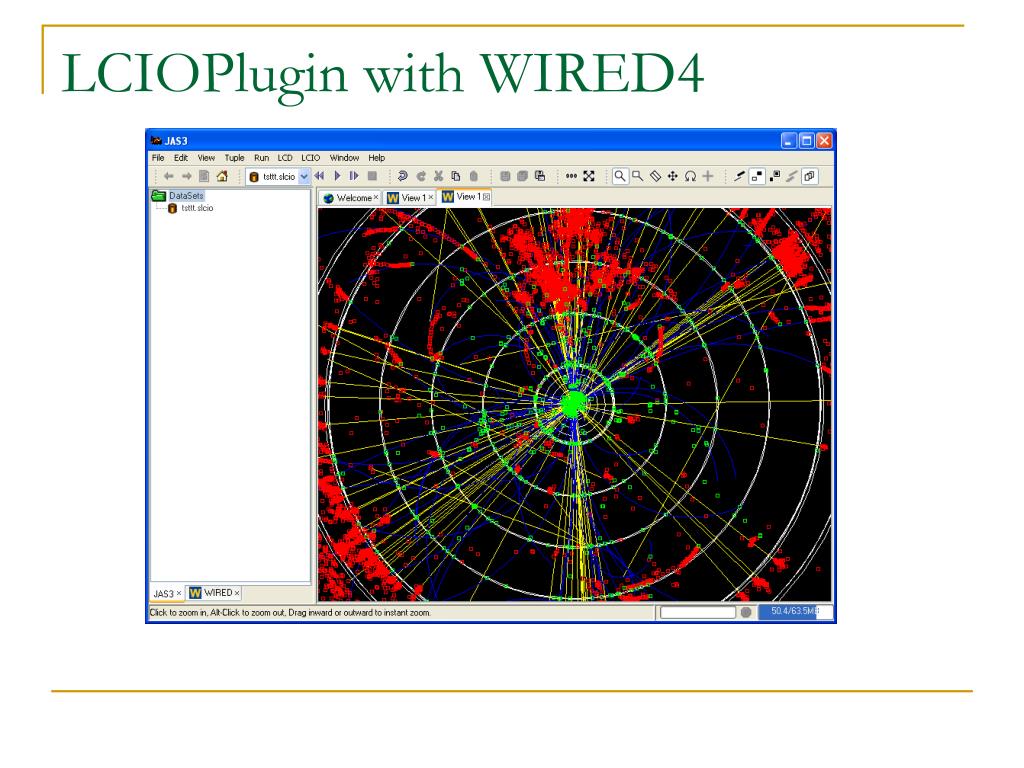
Task: Select the active zoom magnifier tool
Action: pyautogui.click(x=620, y=176)
